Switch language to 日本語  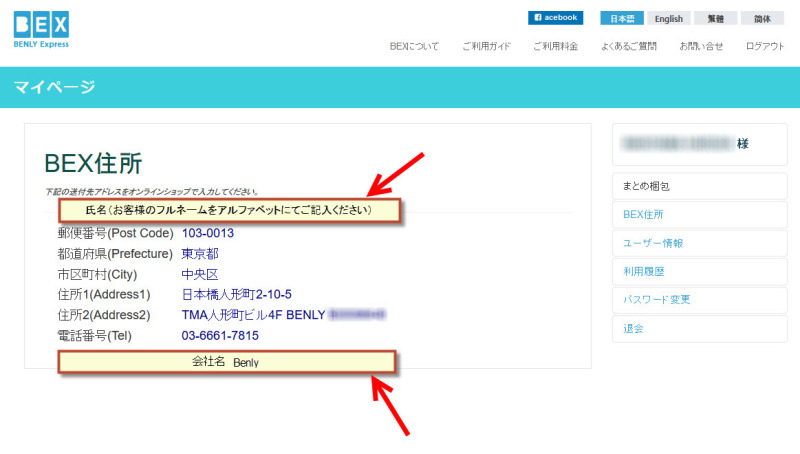coord(621,18)
